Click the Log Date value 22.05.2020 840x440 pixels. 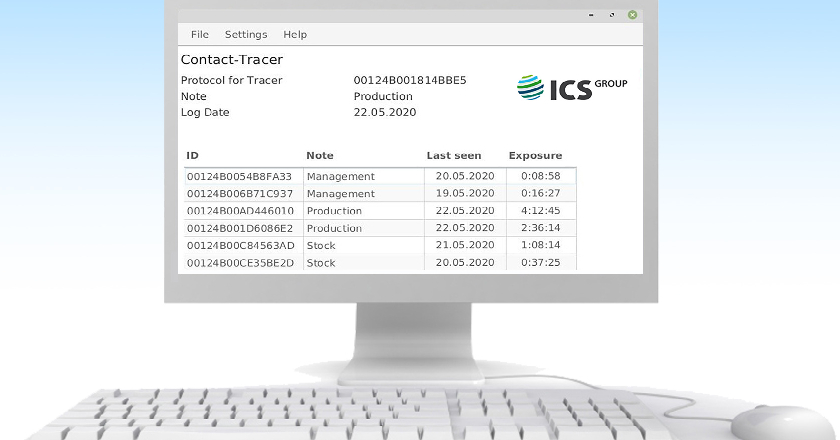[x=385, y=112]
